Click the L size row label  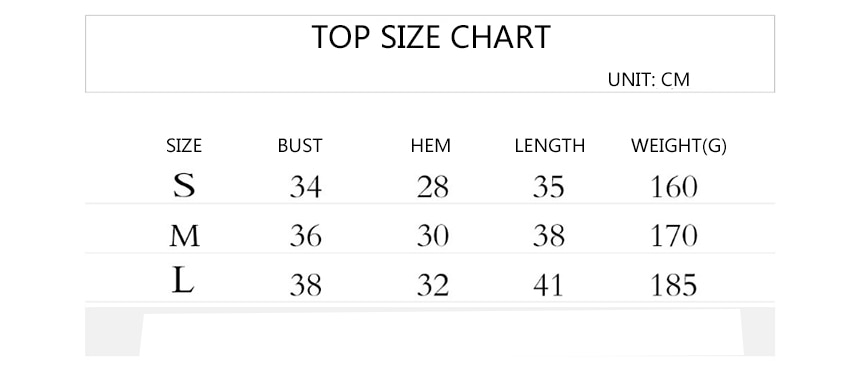183,282
